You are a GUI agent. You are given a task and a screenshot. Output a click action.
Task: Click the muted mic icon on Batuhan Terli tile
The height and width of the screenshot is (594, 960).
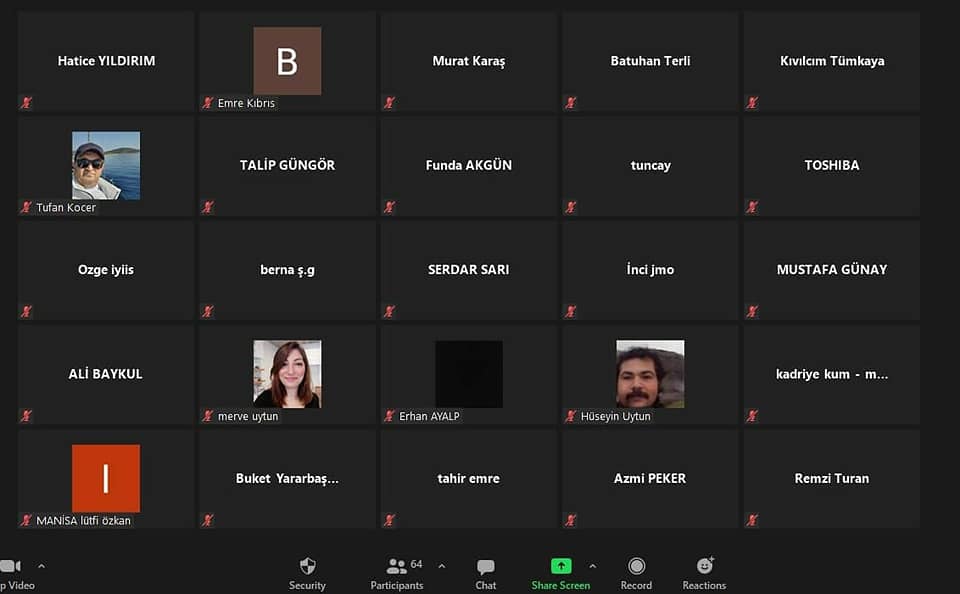click(x=571, y=103)
